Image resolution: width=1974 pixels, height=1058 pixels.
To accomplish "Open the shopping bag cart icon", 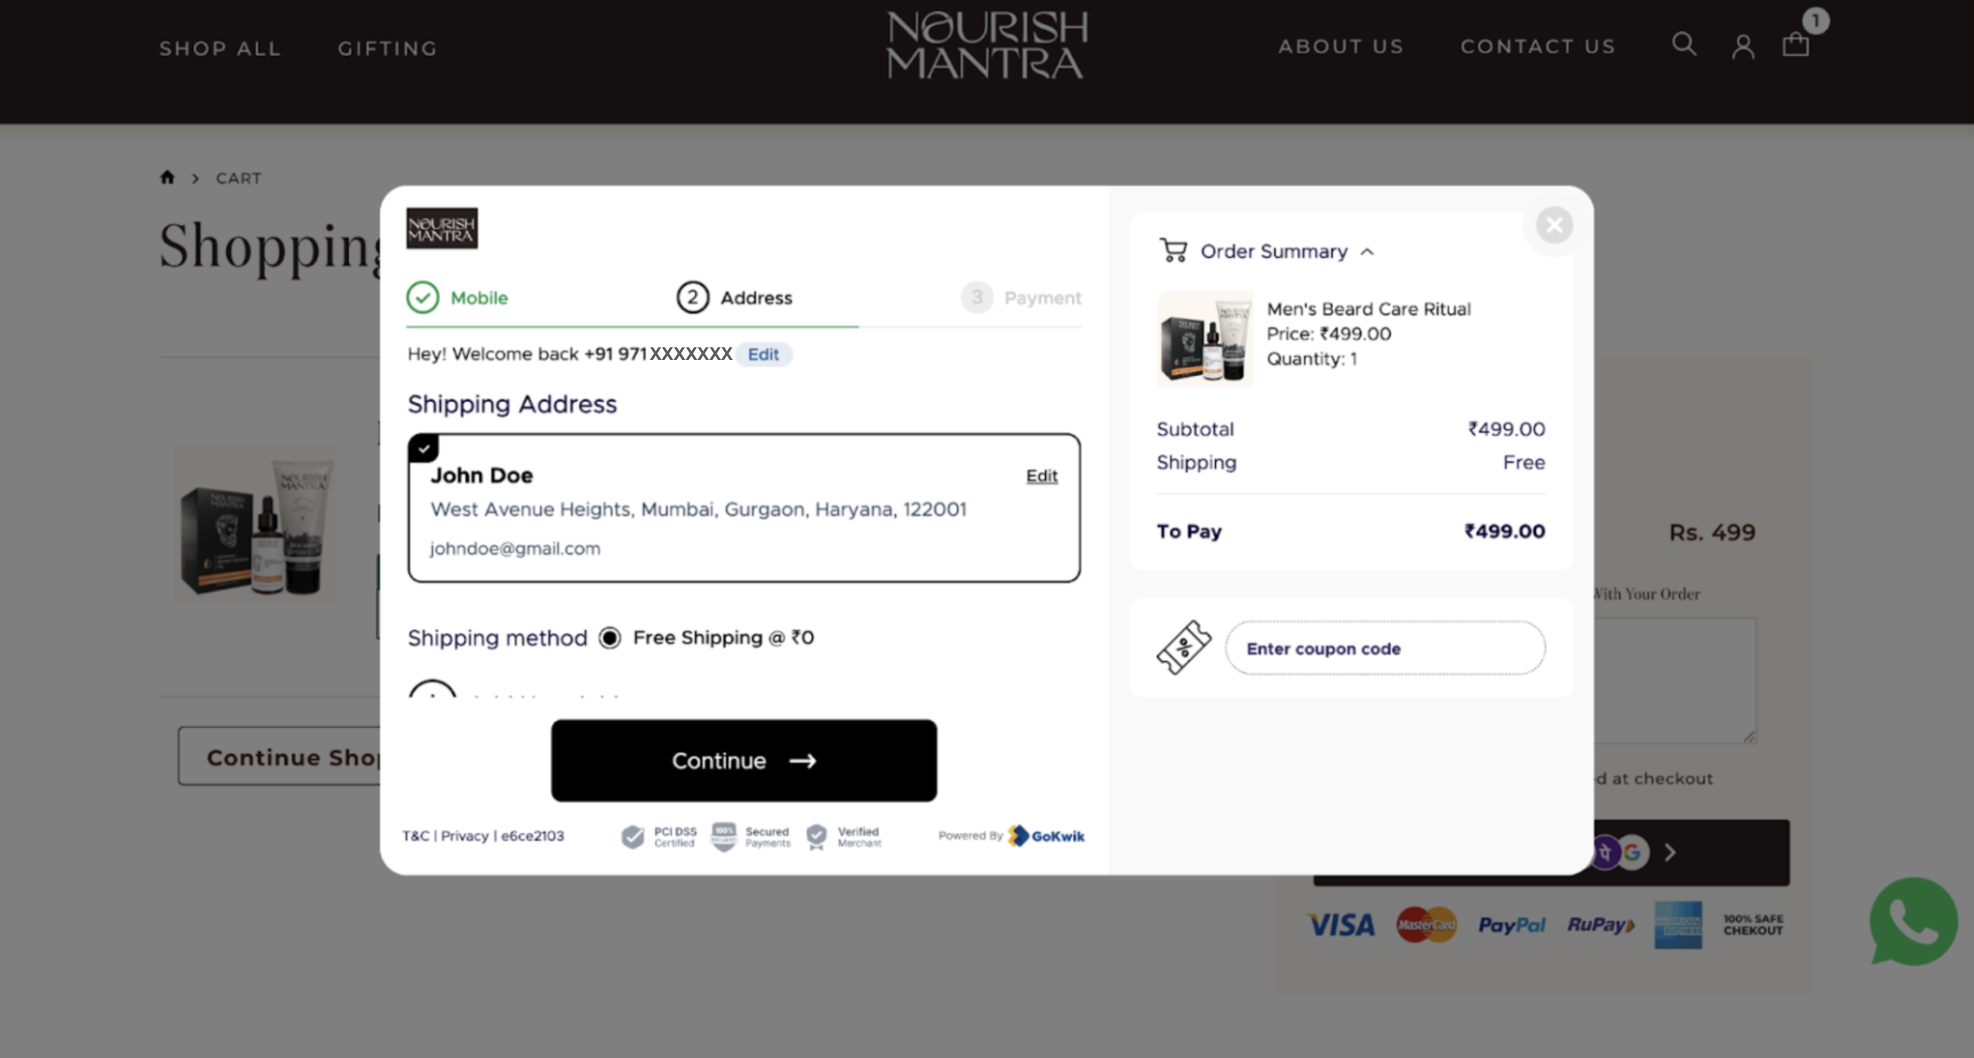I will coord(1796,44).
